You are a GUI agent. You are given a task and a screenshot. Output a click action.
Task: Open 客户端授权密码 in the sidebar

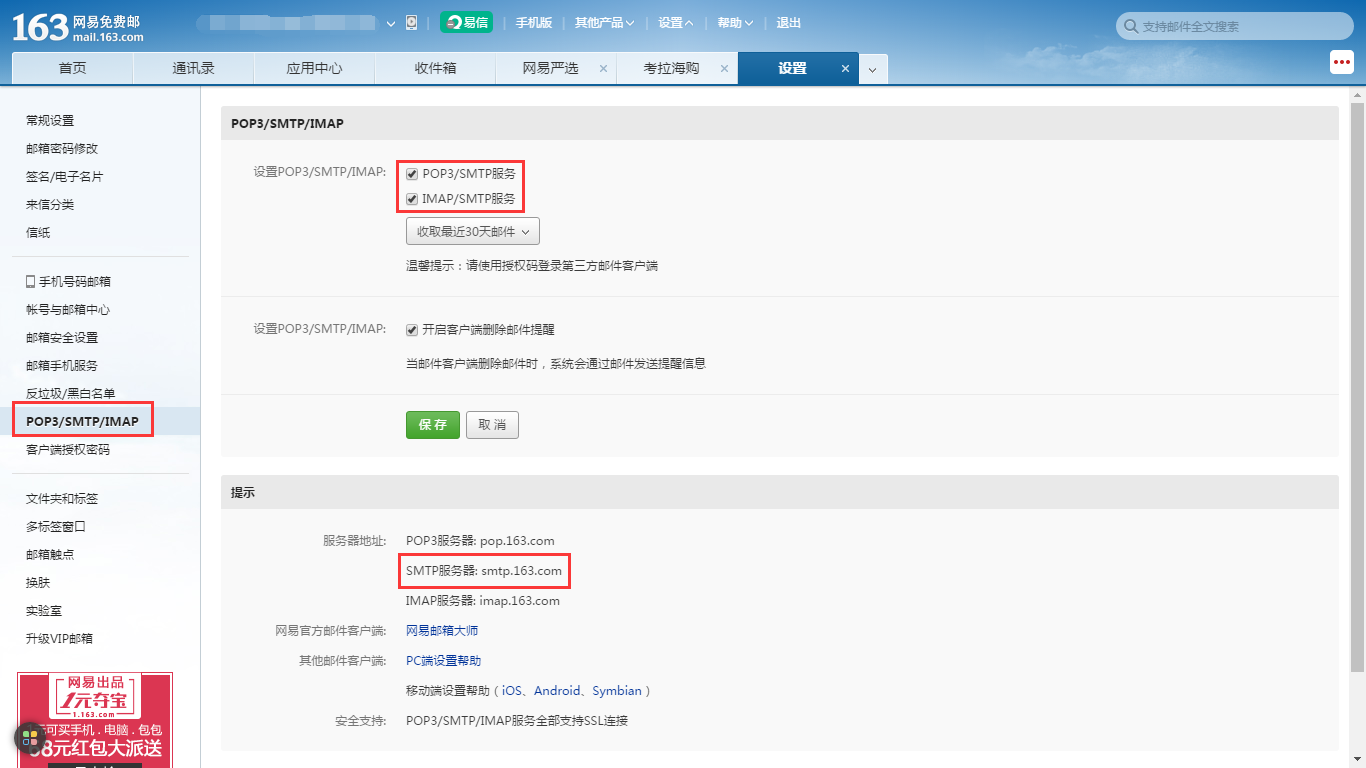(68, 450)
